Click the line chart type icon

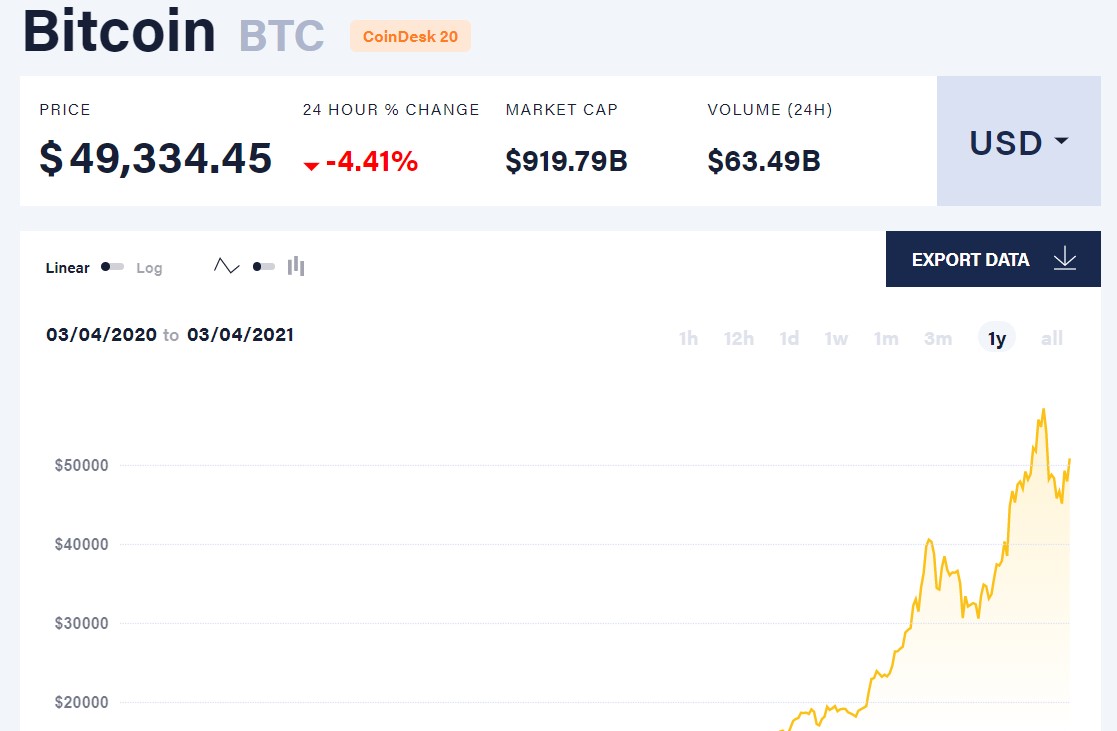coord(227,266)
